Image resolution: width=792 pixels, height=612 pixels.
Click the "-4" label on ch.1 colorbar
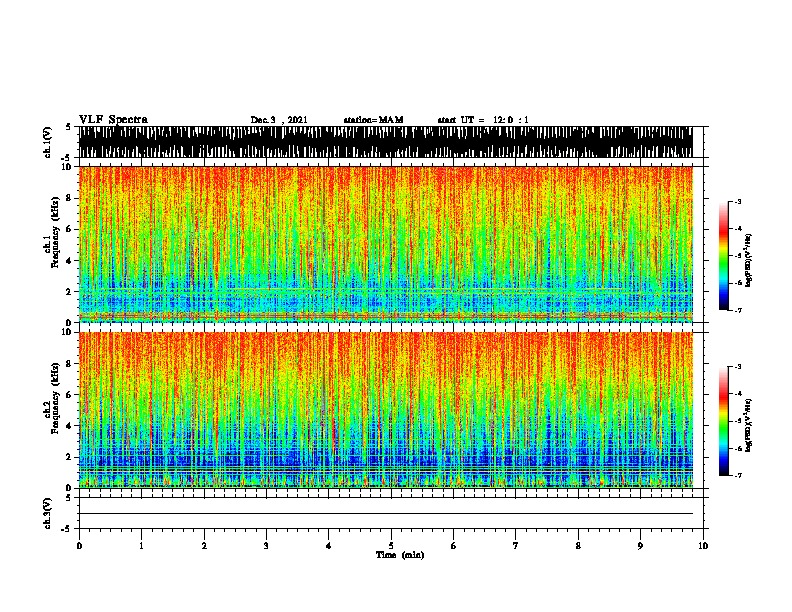pos(738,229)
